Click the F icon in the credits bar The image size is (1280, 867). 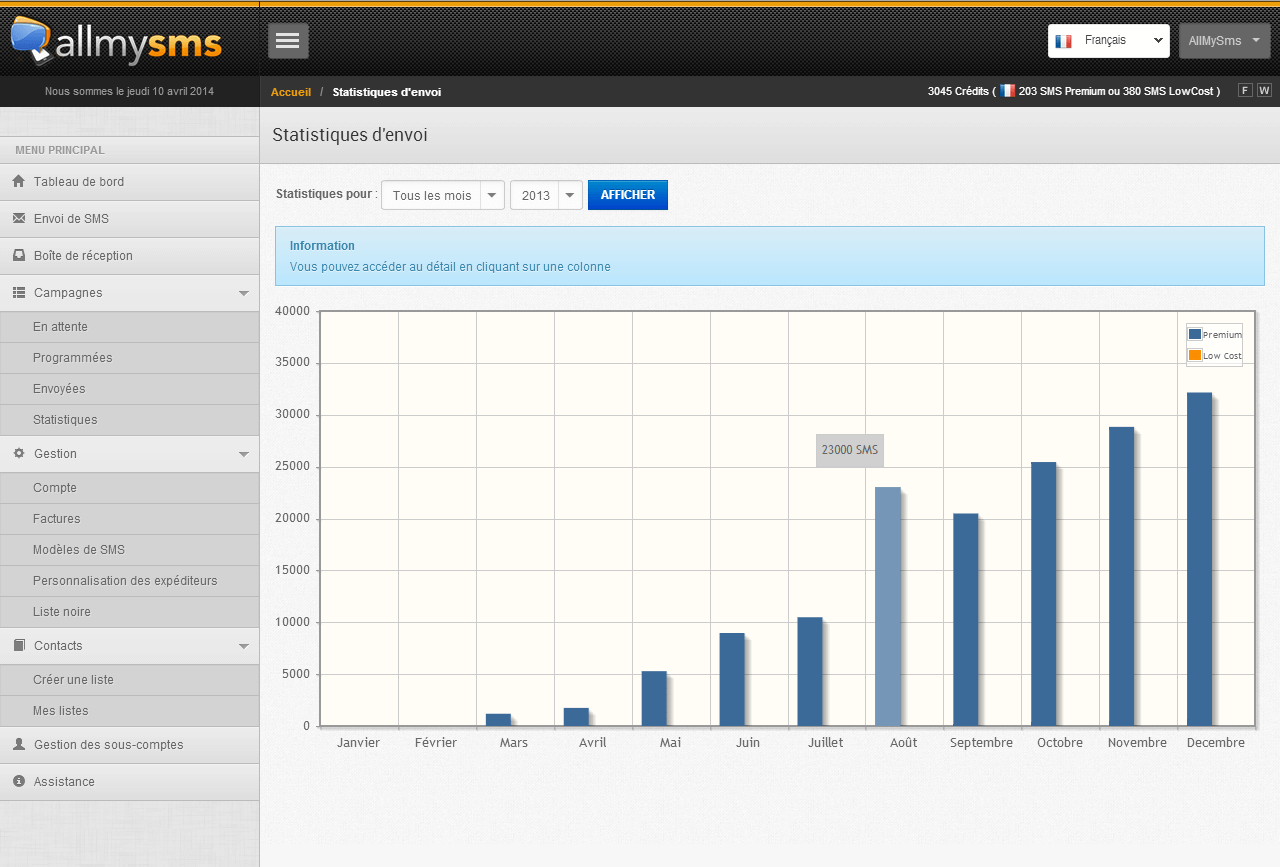1245,91
